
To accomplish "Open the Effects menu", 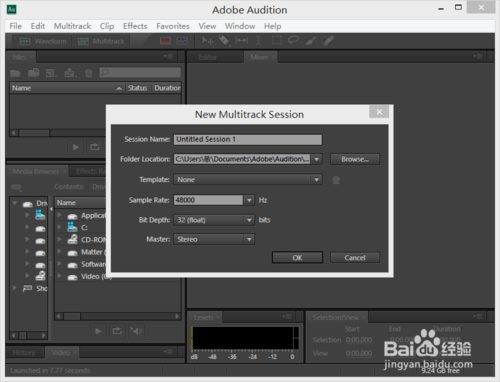I will tap(135, 26).
